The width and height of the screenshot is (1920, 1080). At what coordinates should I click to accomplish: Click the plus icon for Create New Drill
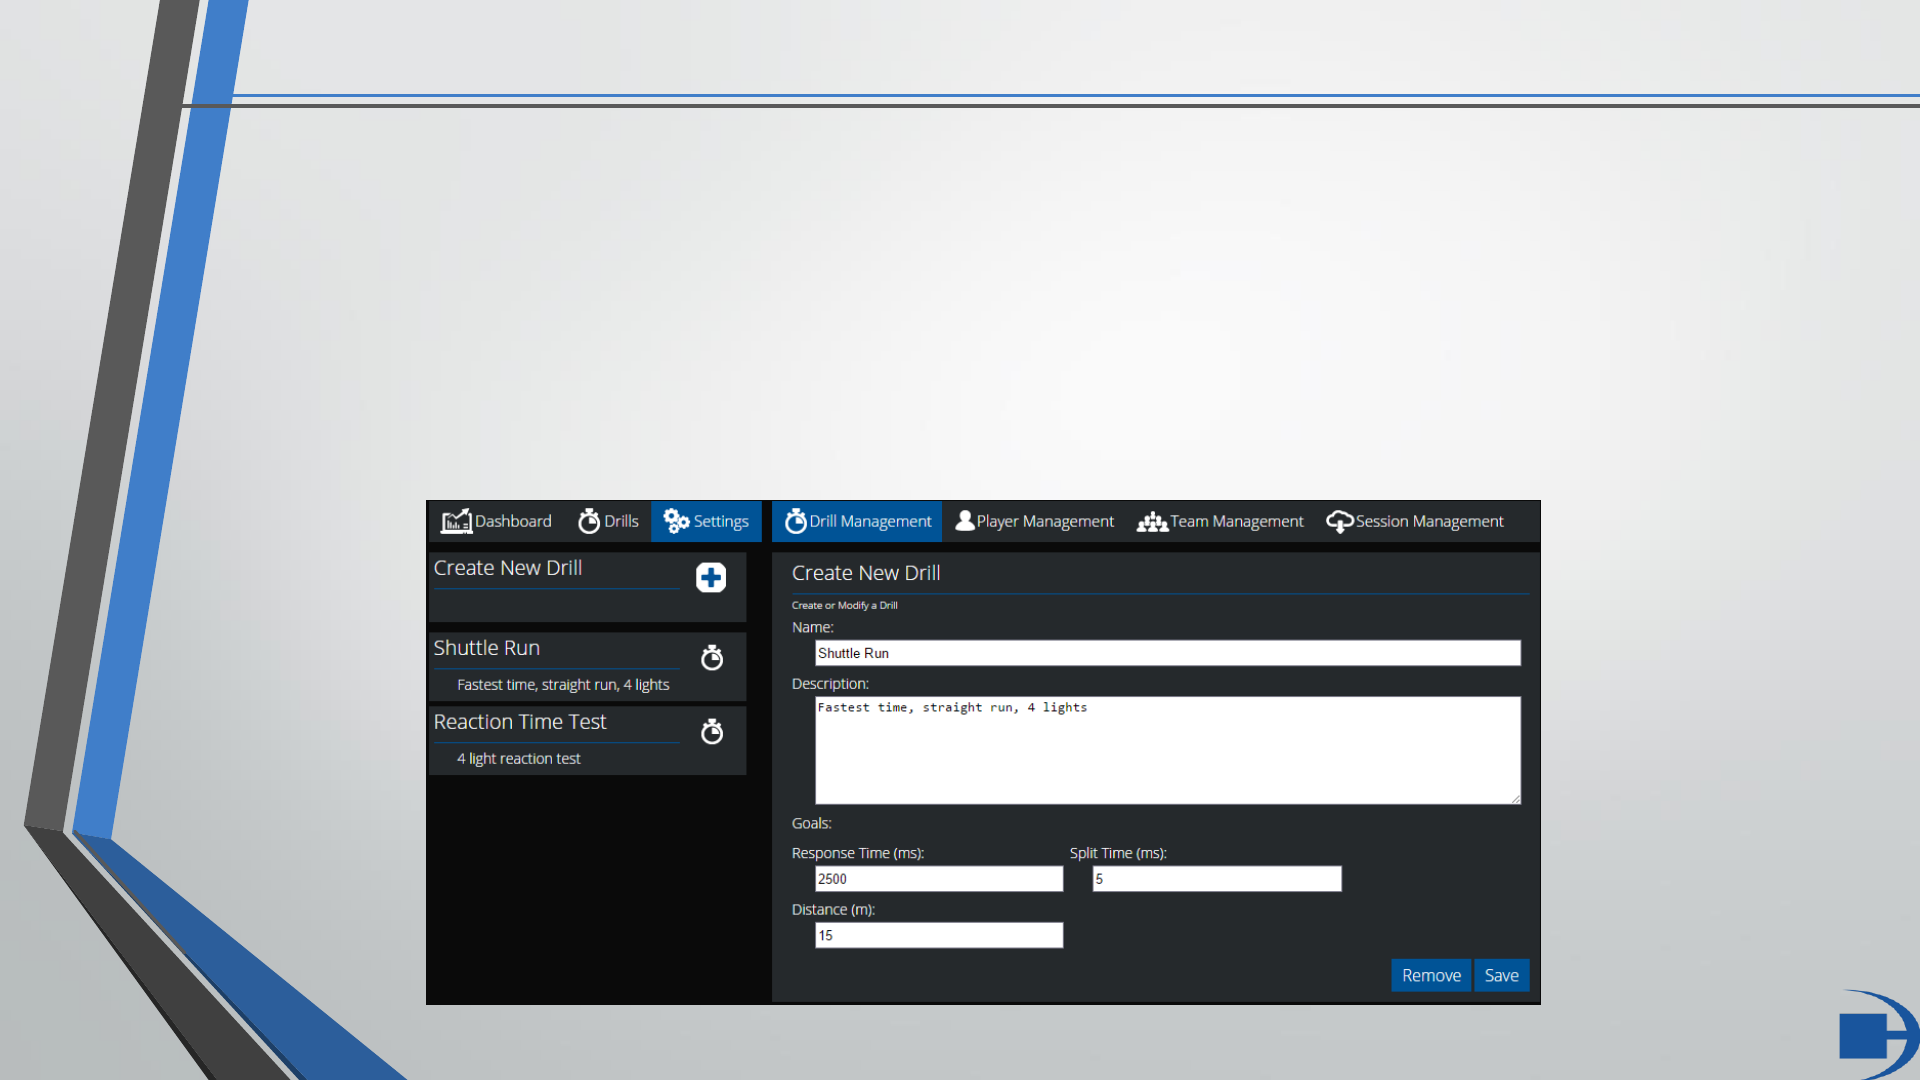[x=711, y=577]
